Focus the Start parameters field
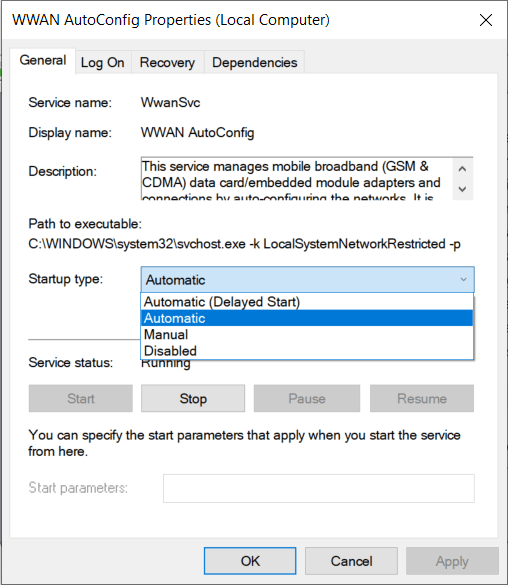This screenshot has height=585, width=508. tap(319, 488)
